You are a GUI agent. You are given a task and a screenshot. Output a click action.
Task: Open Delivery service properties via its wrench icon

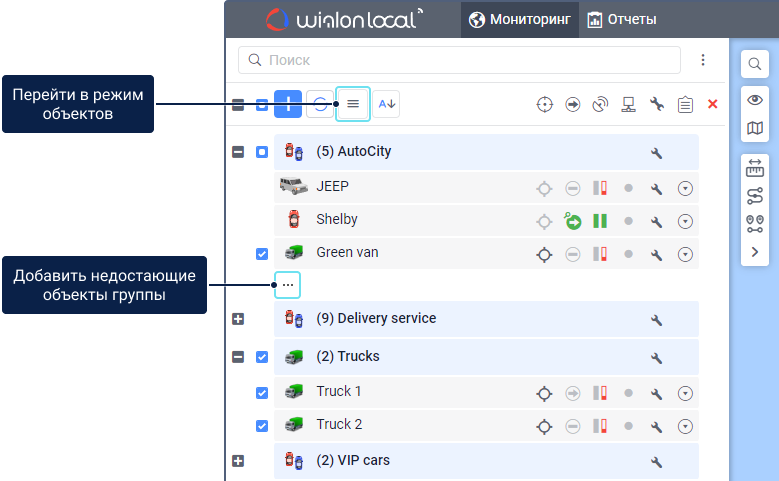coord(657,320)
